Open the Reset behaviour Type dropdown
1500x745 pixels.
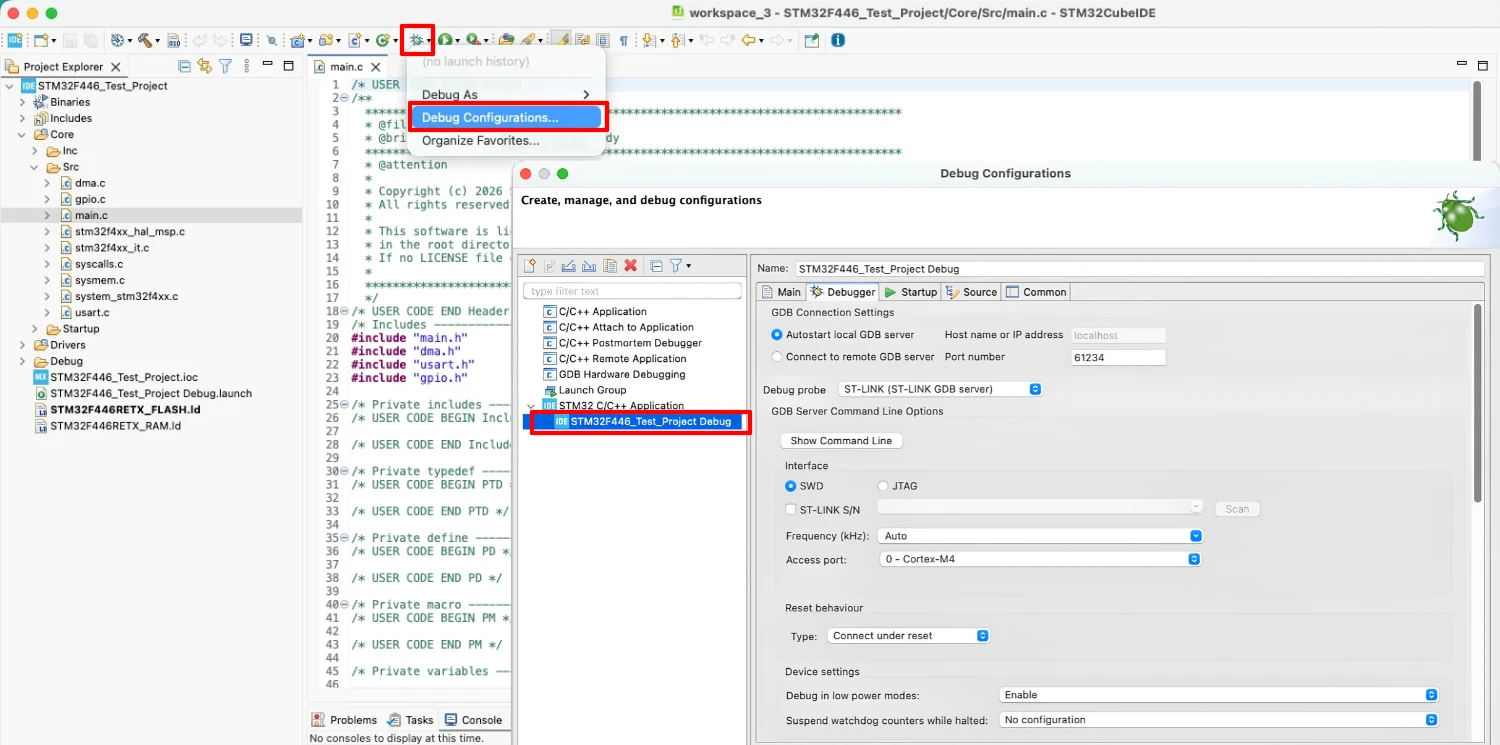tap(908, 636)
